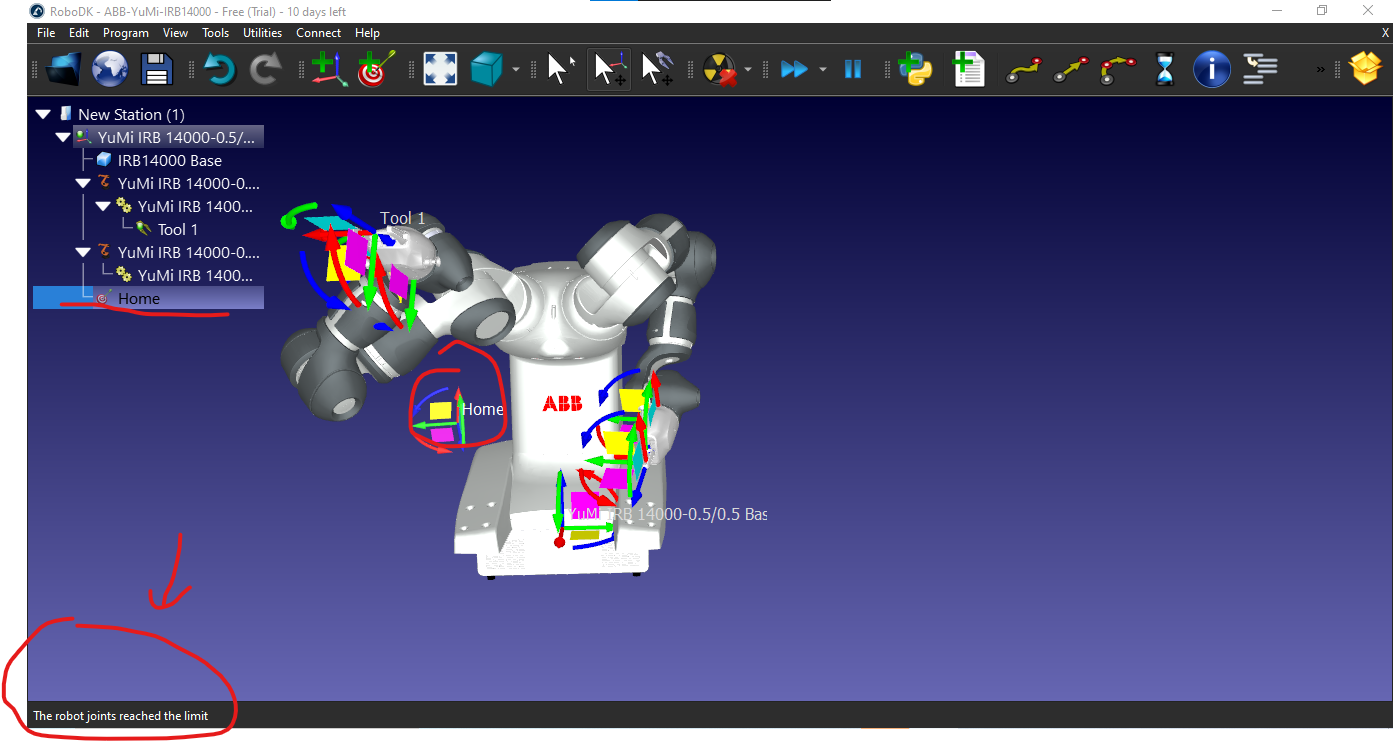Click the Add program icon
This screenshot has height=742, width=1393.
click(968, 69)
